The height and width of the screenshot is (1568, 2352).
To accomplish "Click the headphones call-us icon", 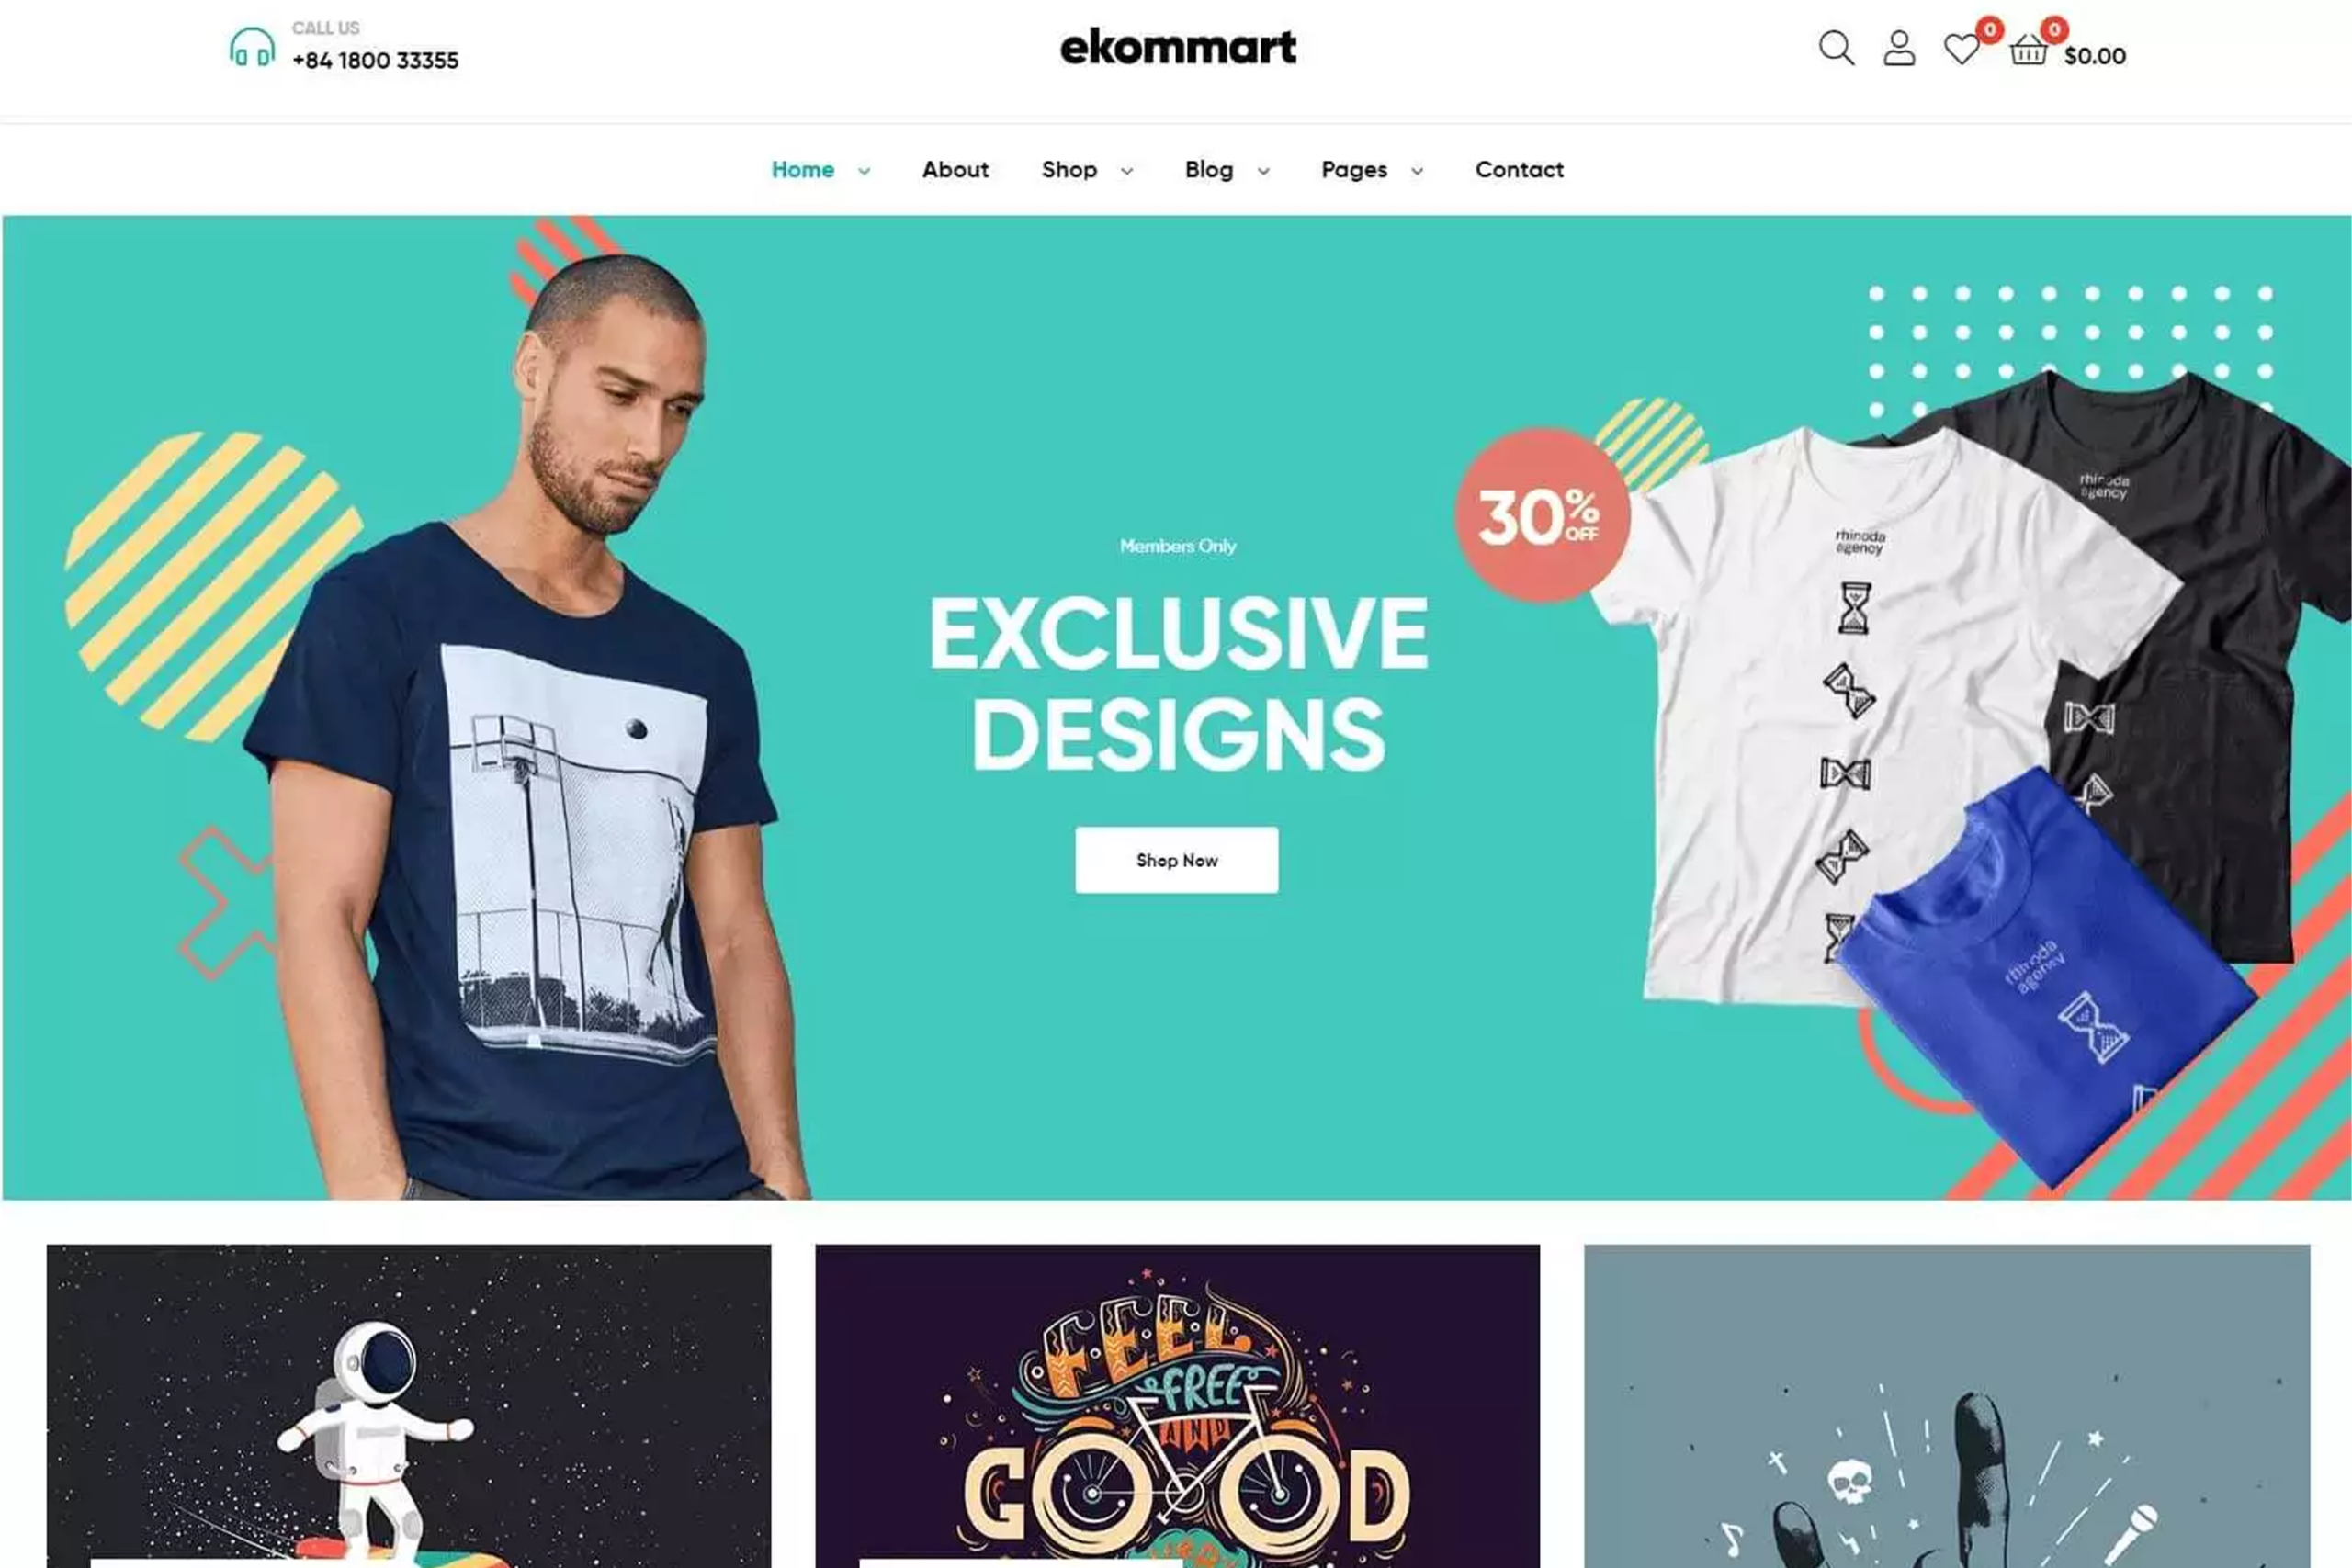I will click(252, 47).
